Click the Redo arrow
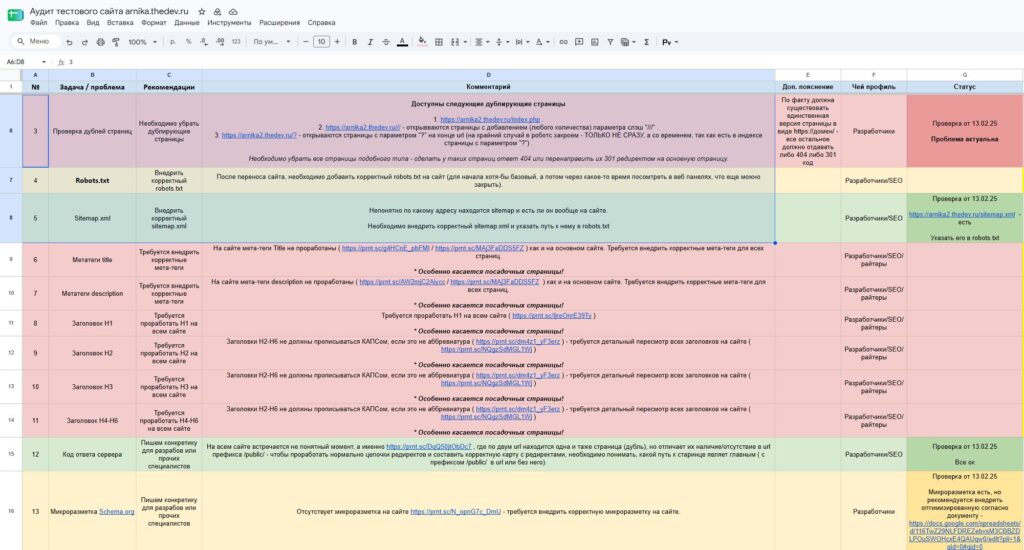Image resolution: width=1024 pixels, height=550 pixels. [85, 42]
